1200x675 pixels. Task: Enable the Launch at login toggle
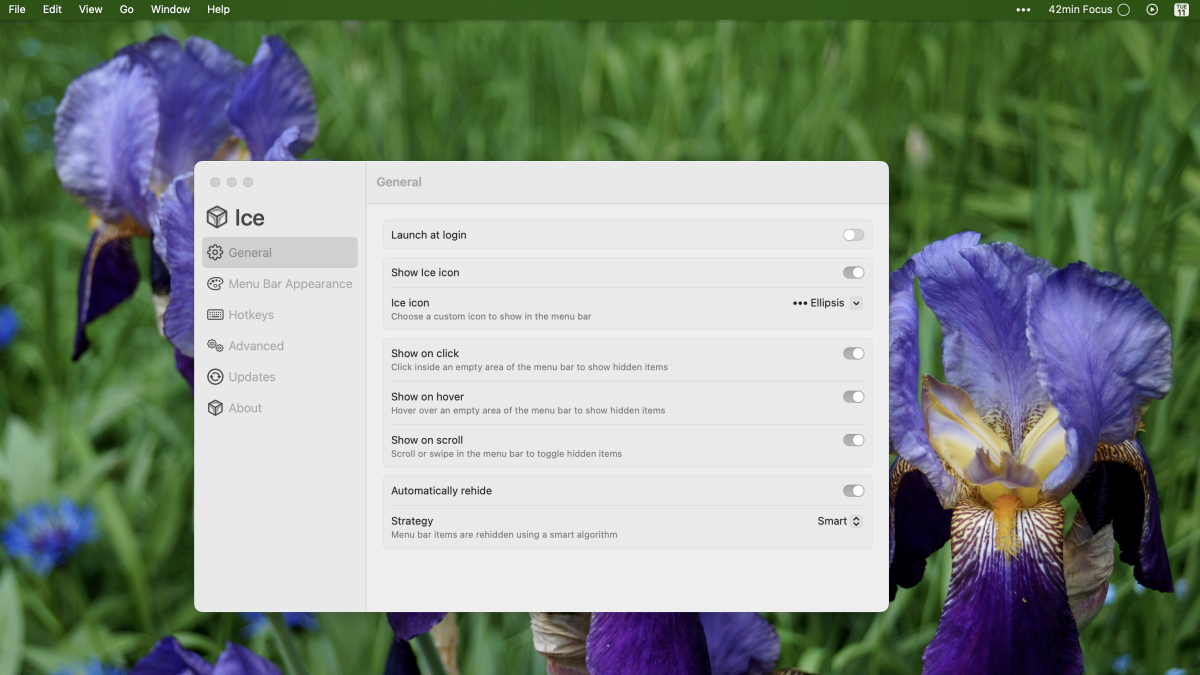click(x=853, y=235)
